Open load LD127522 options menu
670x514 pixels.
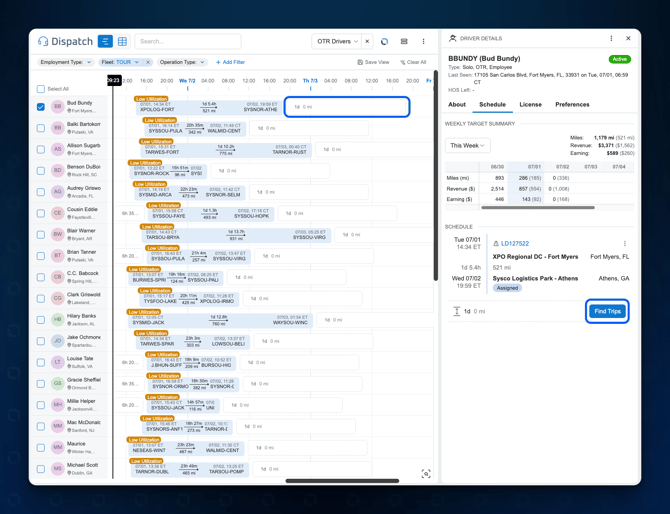625,244
